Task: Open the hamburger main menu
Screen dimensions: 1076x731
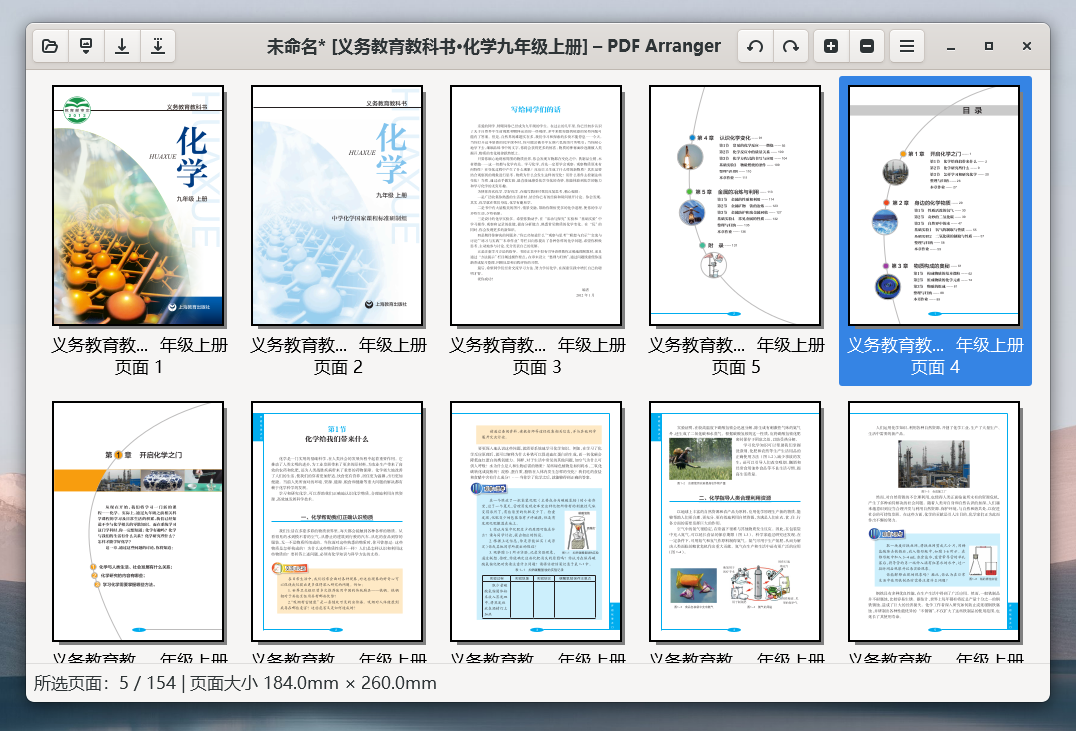Action: (906, 46)
